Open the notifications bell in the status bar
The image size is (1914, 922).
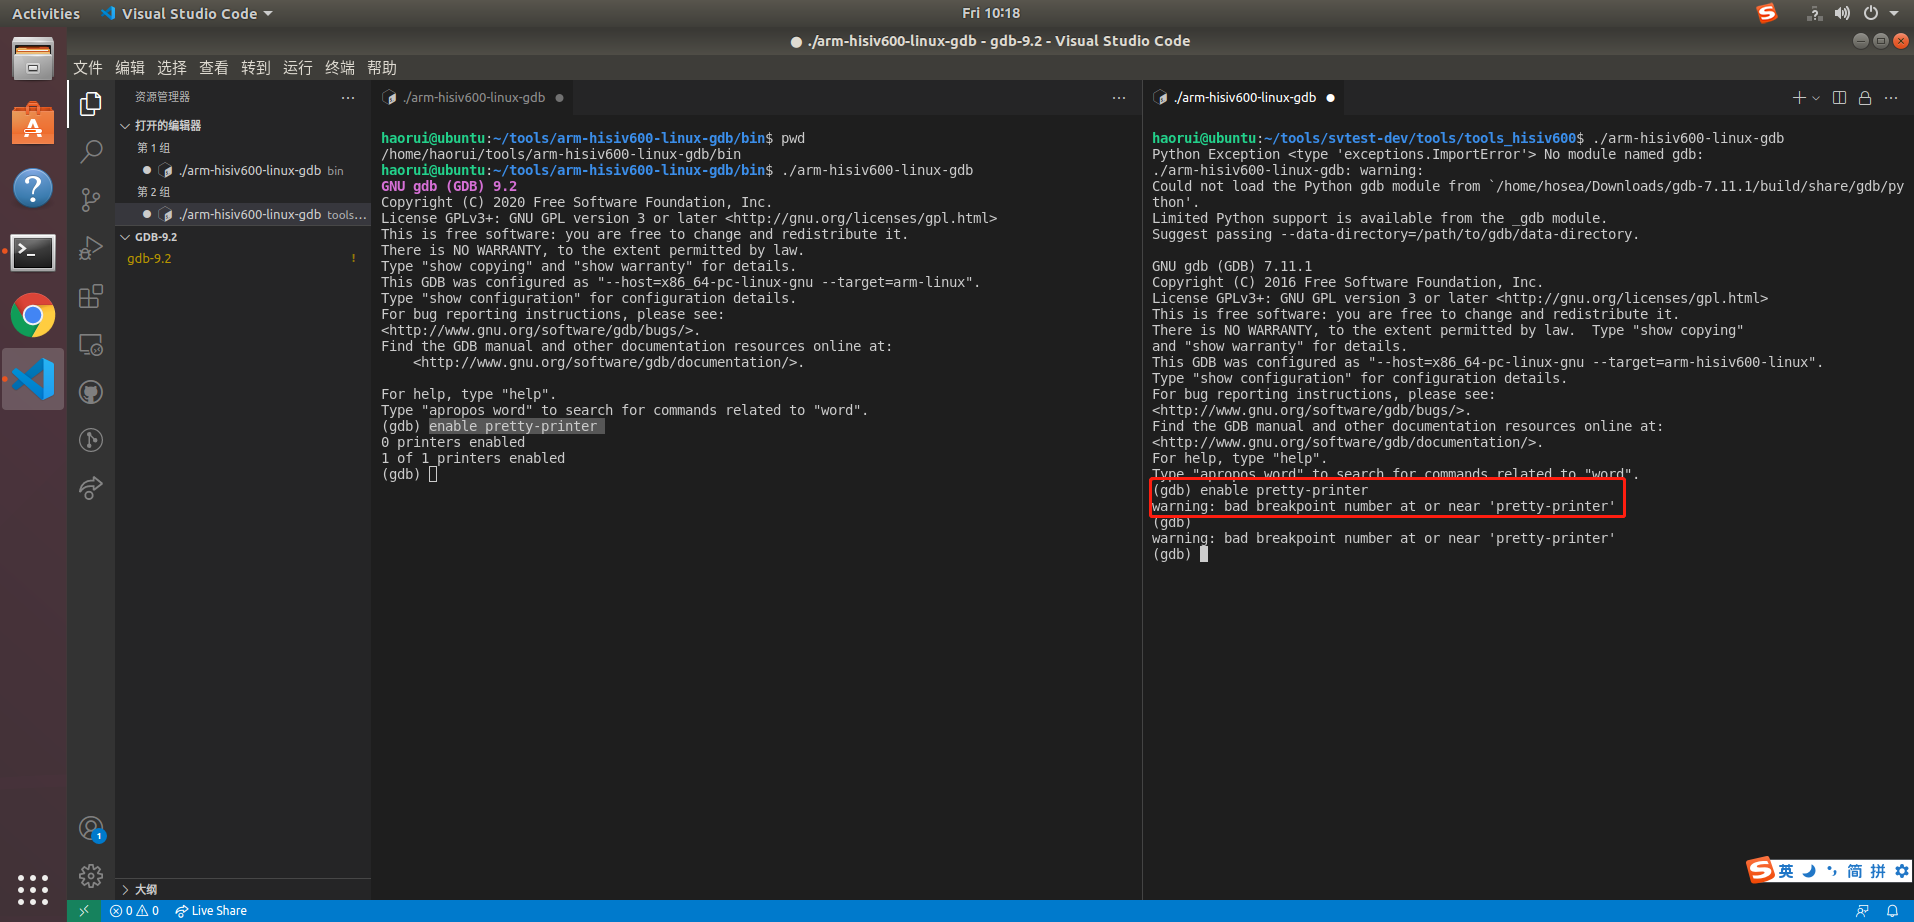[1892, 911]
